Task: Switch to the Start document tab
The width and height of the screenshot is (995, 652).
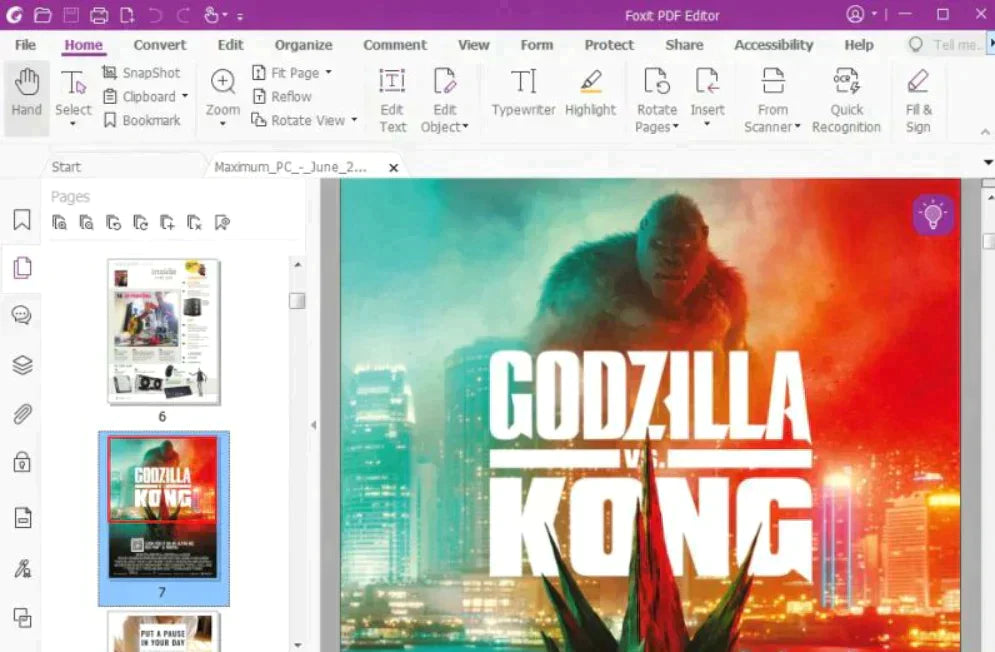Action: 66,167
